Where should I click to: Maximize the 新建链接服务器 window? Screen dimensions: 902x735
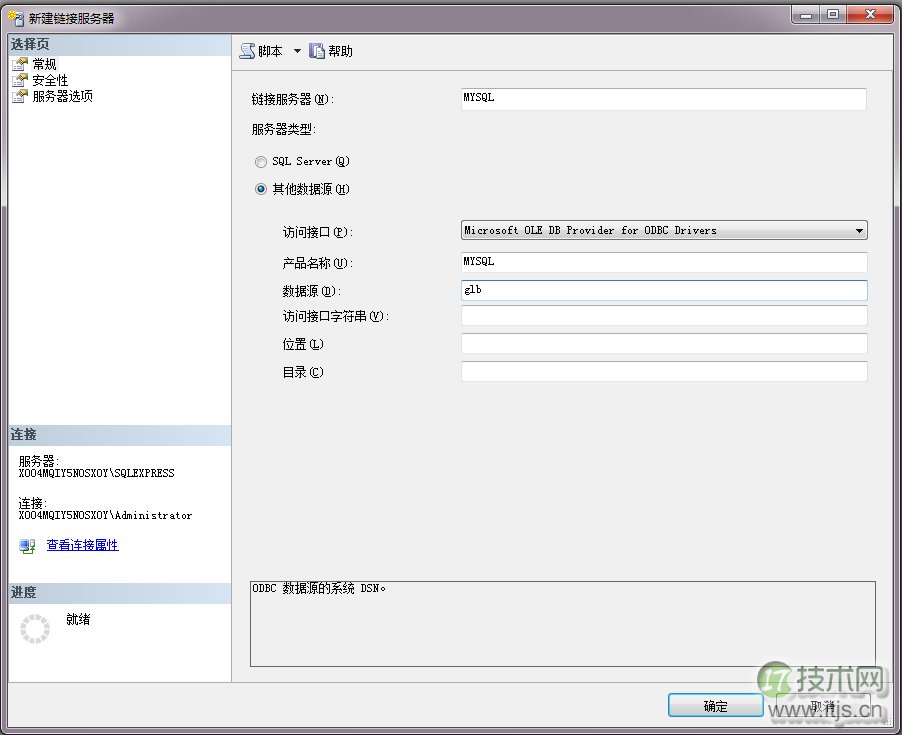coord(832,14)
